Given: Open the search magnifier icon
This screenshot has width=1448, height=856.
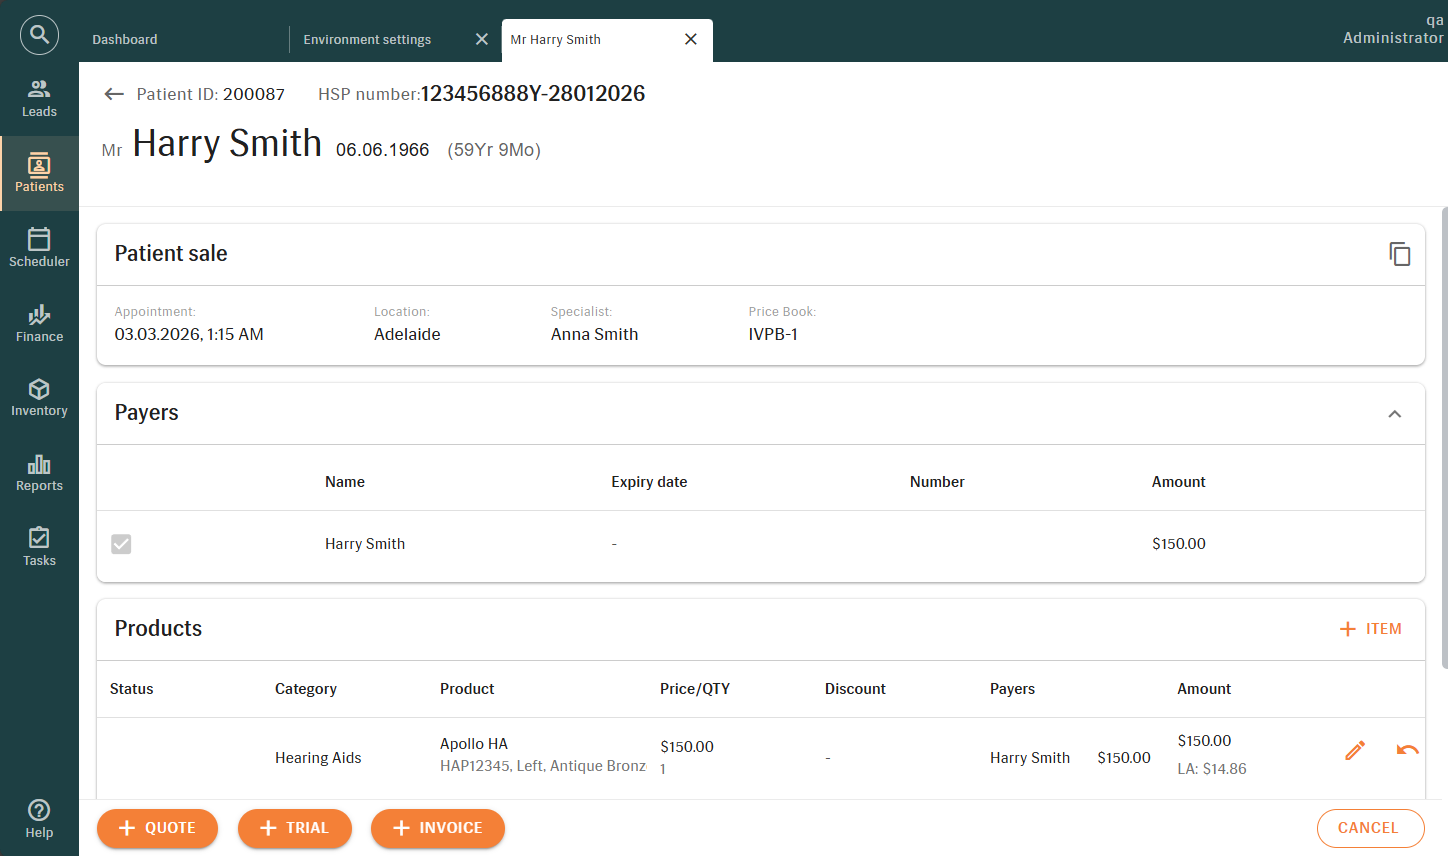Looking at the screenshot, I should pos(39,35).
